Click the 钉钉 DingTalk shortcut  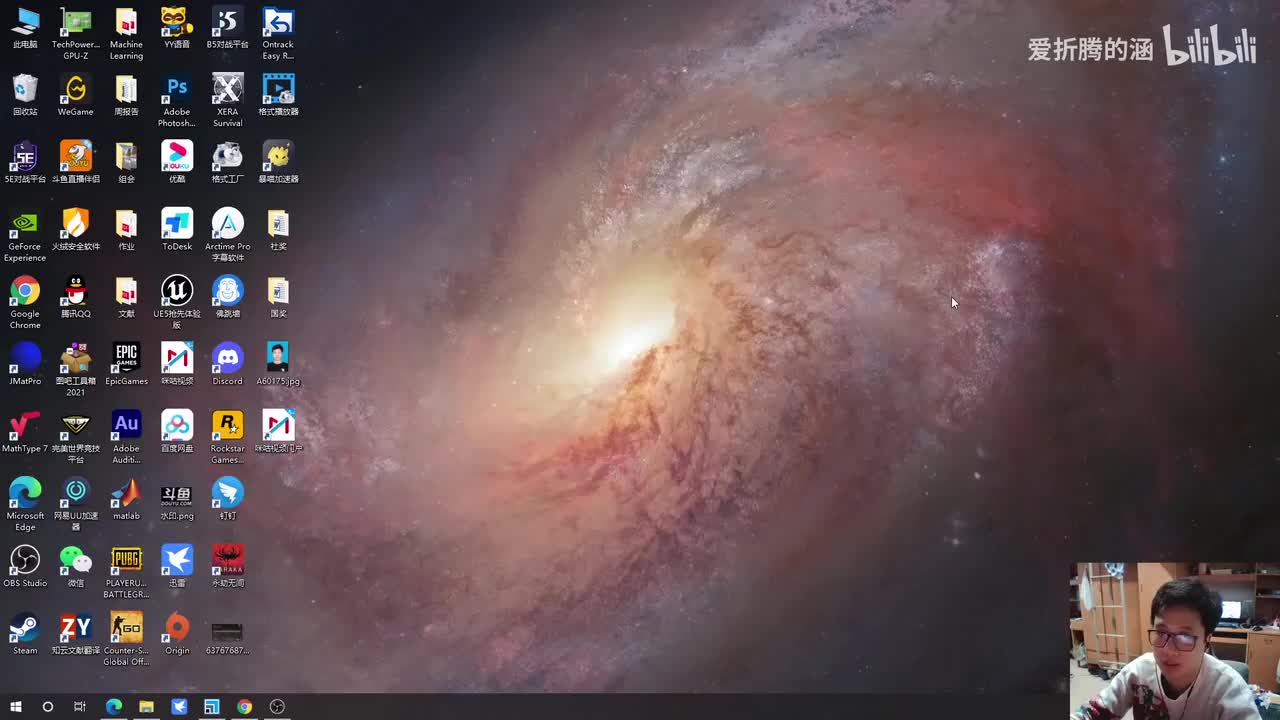227,499
